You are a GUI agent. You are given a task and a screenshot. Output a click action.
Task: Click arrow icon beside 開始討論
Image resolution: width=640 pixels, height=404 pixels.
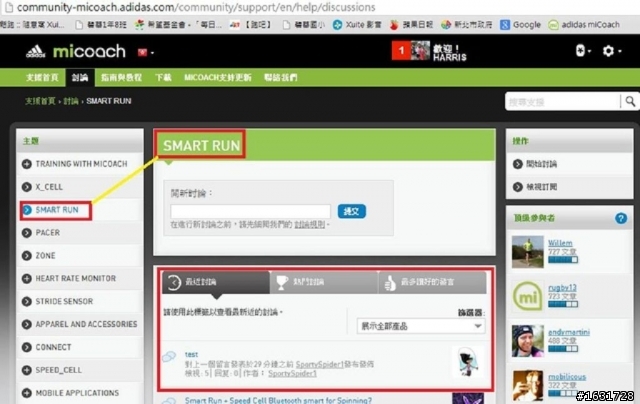tap(518, 164)
